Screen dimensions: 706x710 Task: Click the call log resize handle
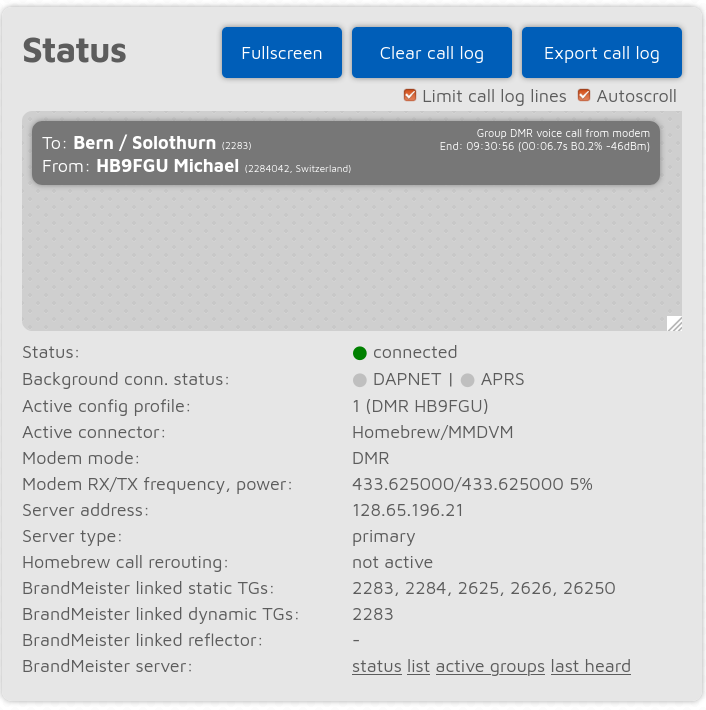coord(675,323)
